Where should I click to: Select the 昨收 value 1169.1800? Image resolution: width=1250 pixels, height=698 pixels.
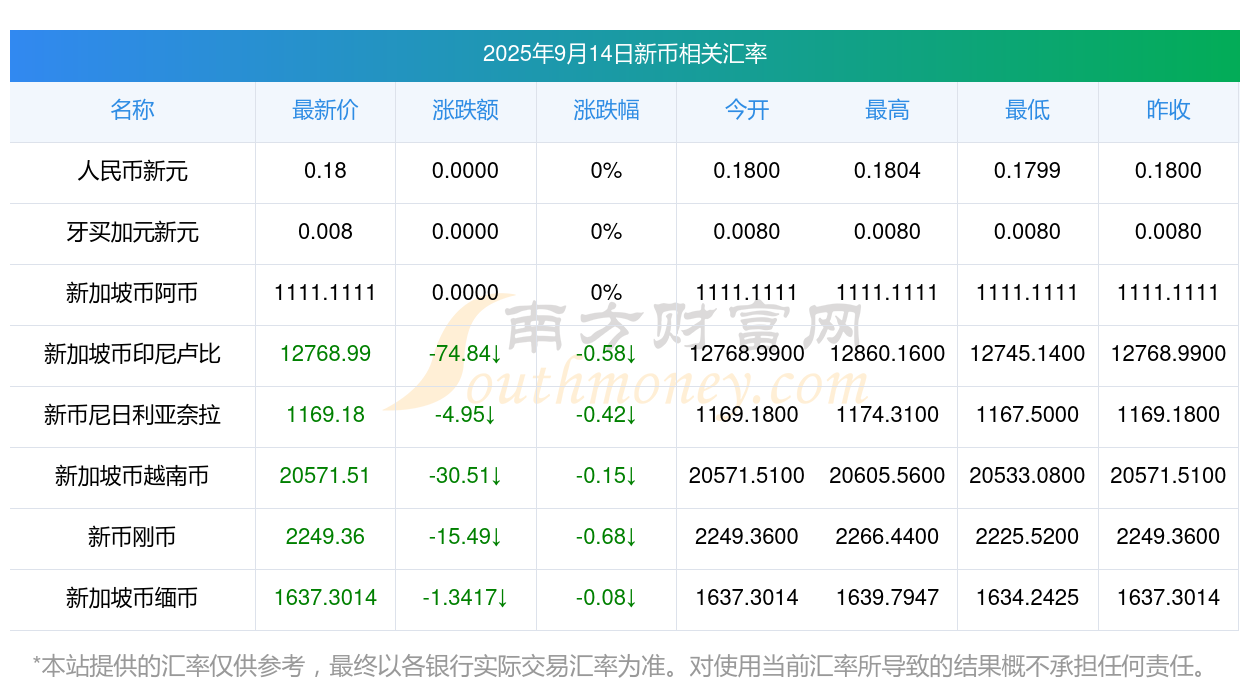click(1169, 415)
